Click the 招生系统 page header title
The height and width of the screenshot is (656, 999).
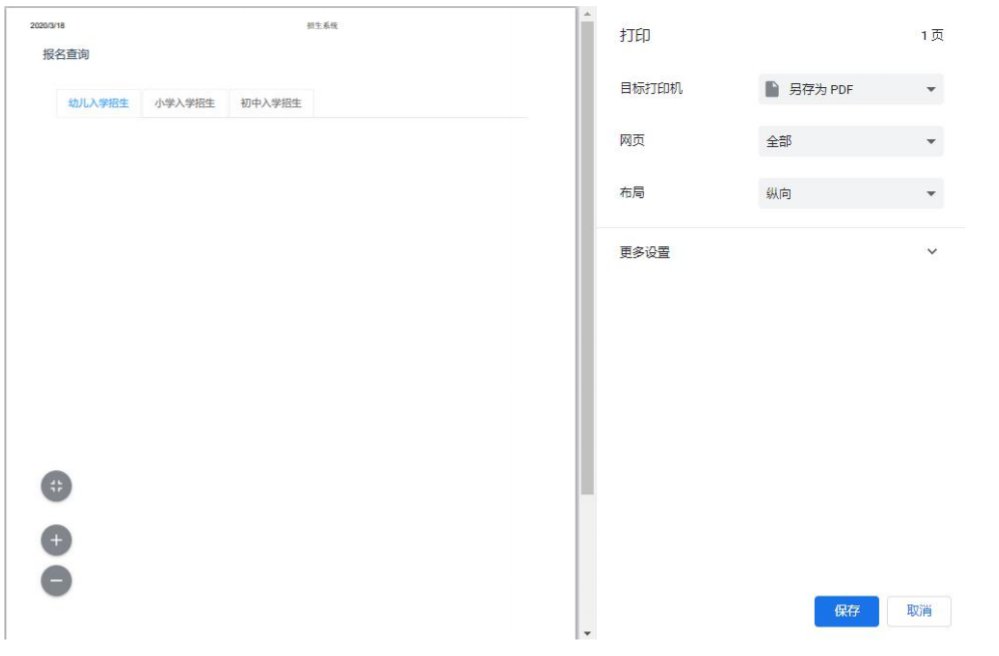pyautogui.click(x=322, y=25)
